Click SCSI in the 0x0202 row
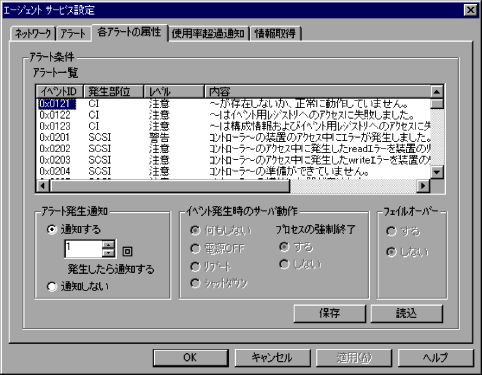 tap(100, 149)
